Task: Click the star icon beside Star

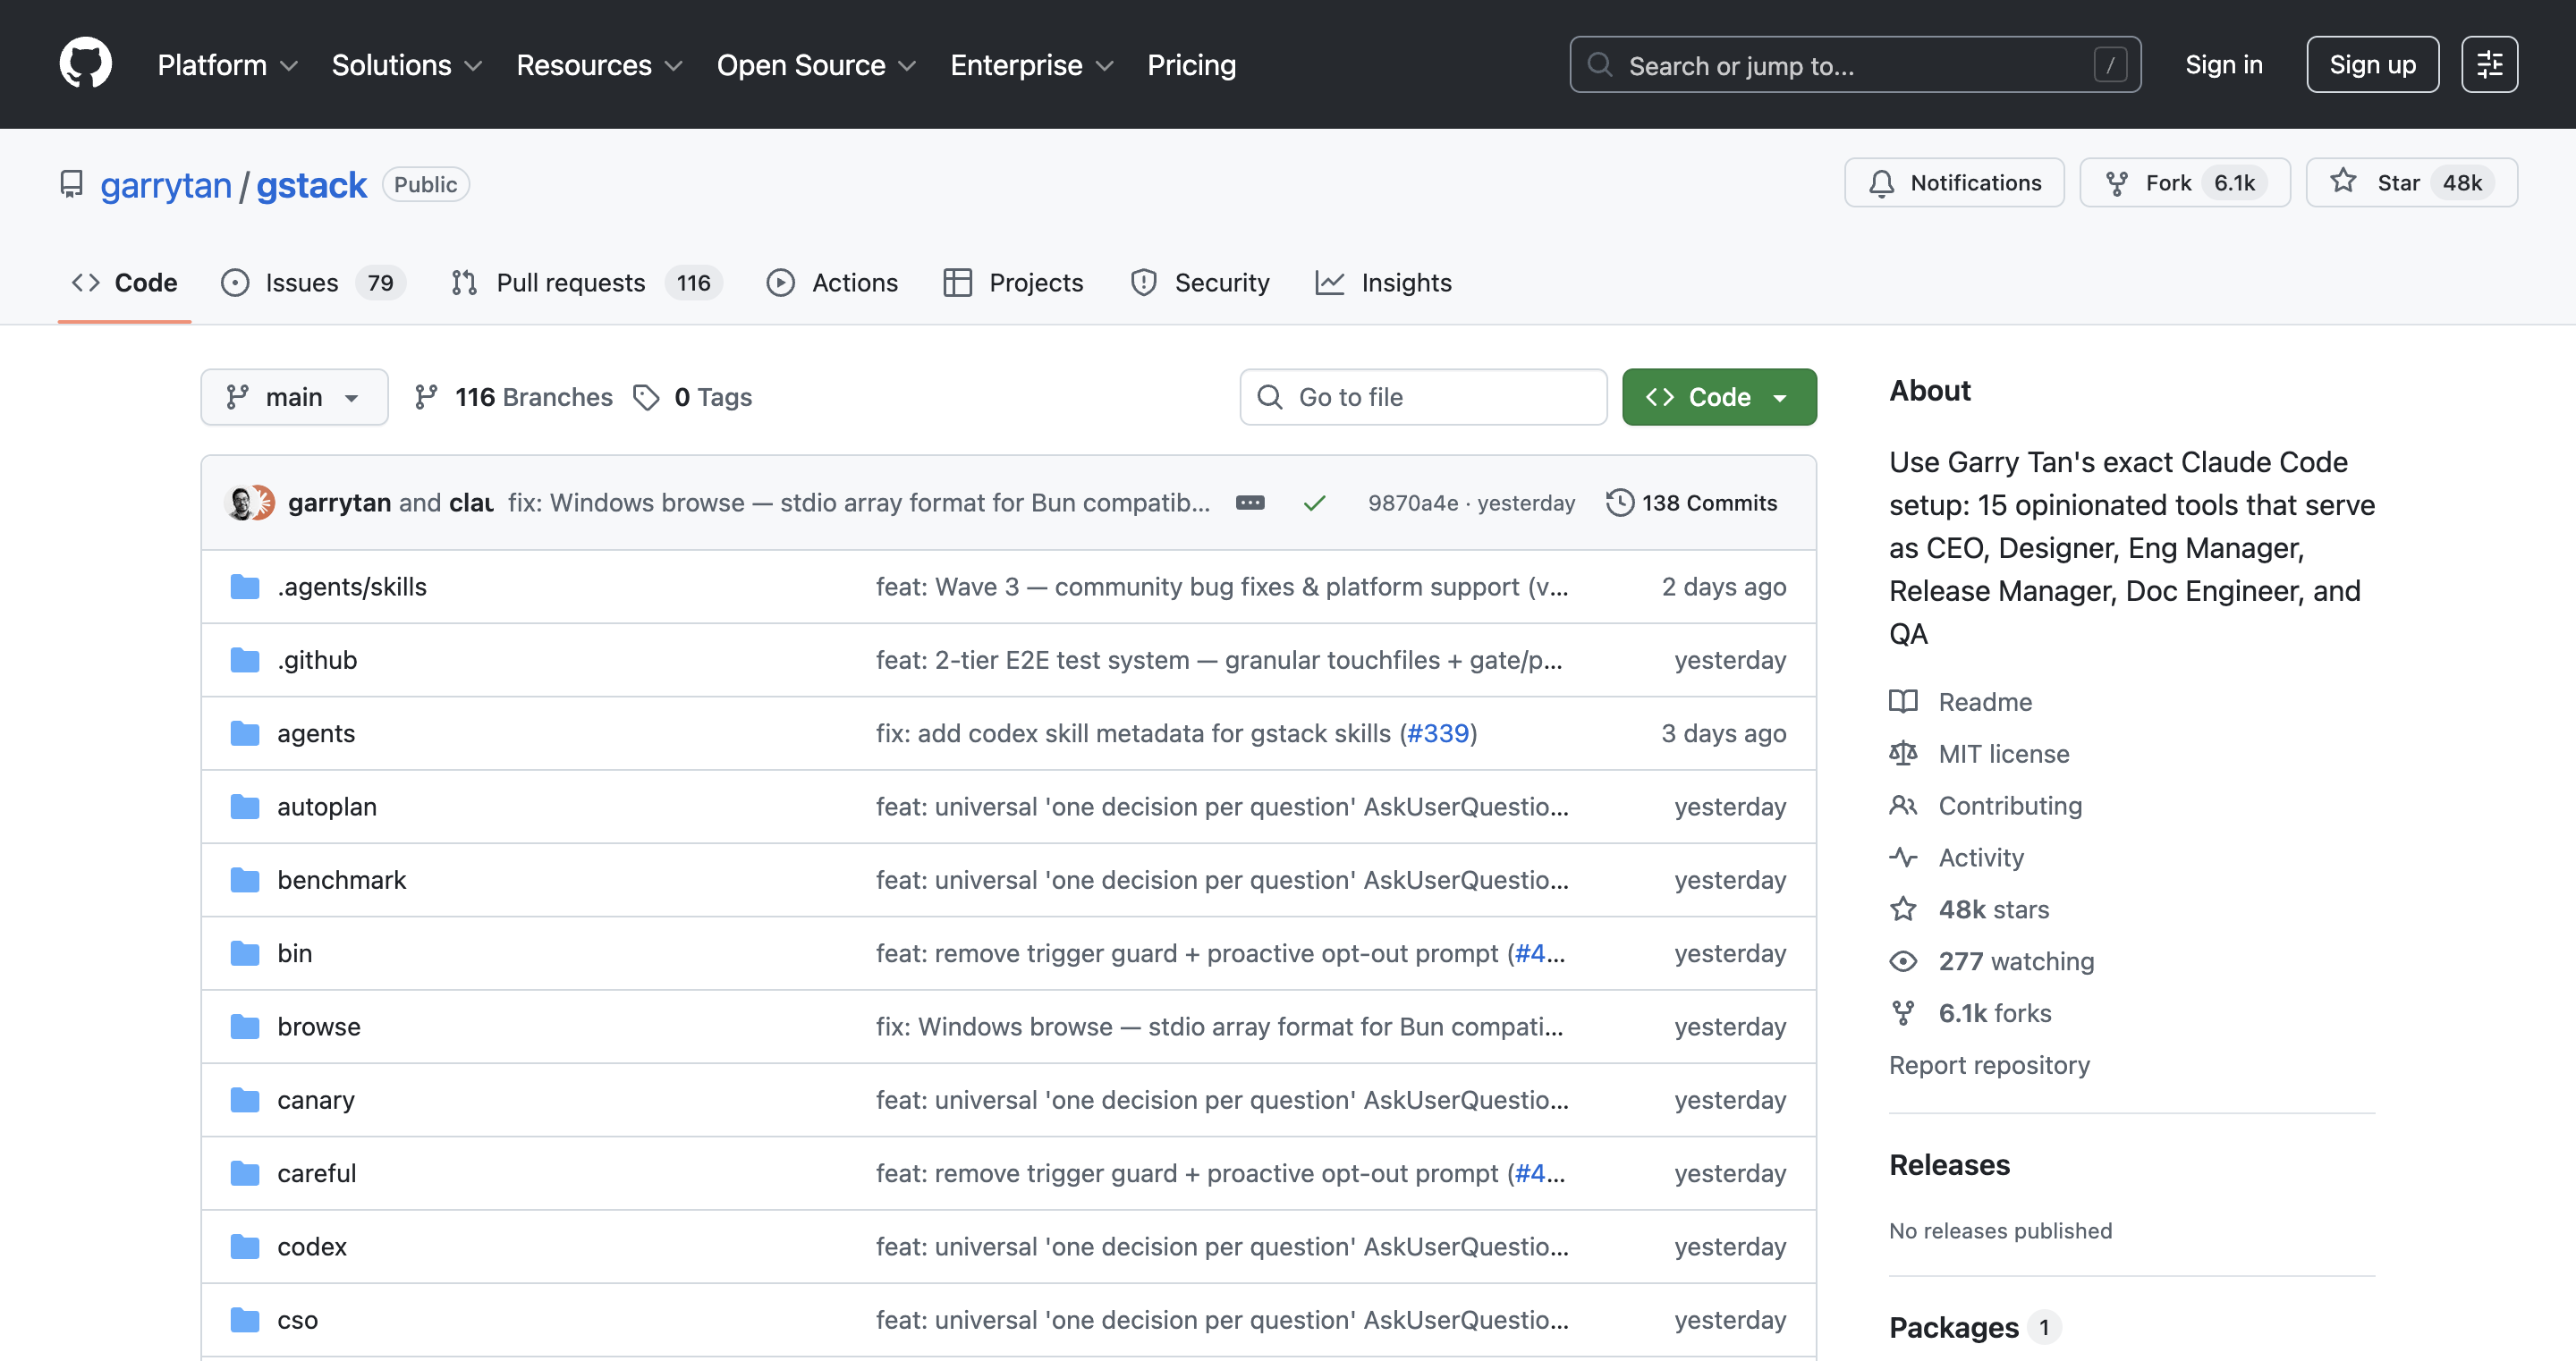Action: pyautogui.click(x=2343, y=182)
